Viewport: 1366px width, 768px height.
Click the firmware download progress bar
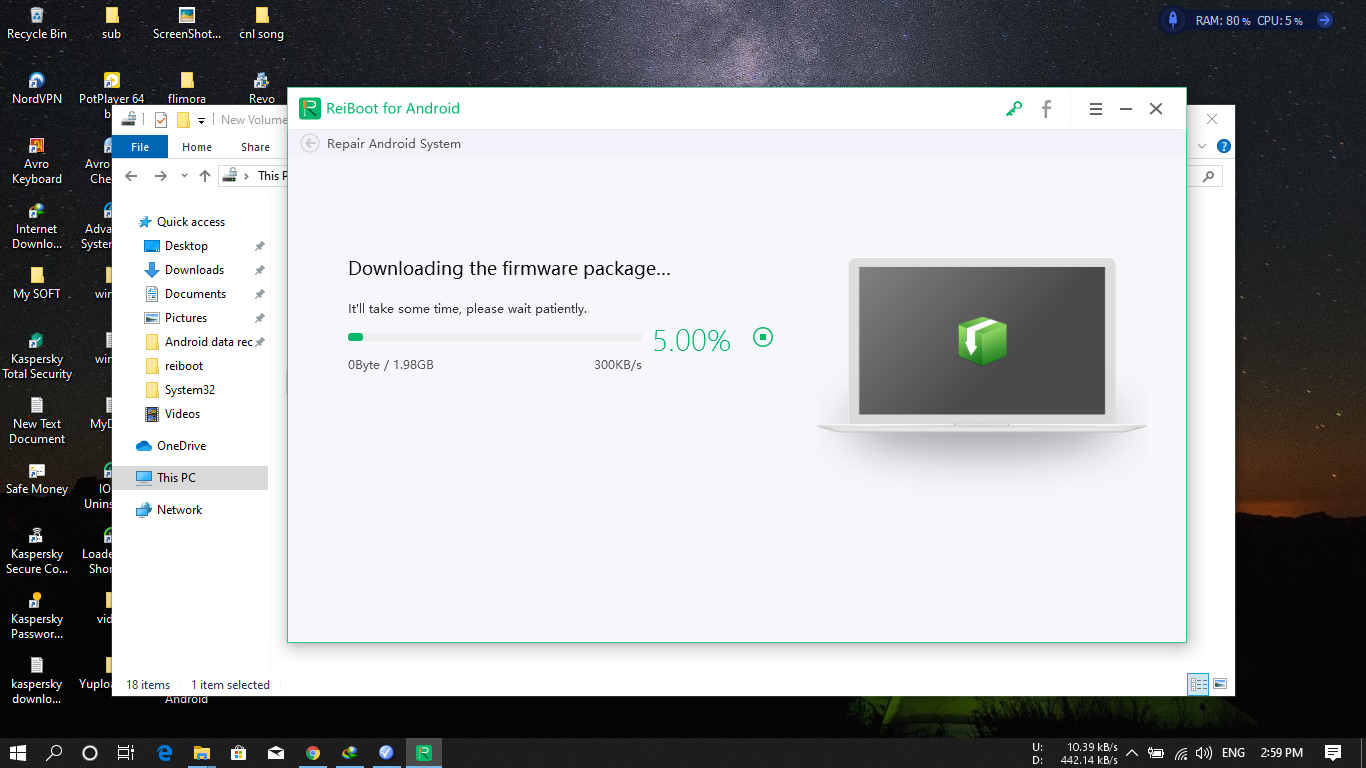(x=494, y=338)
